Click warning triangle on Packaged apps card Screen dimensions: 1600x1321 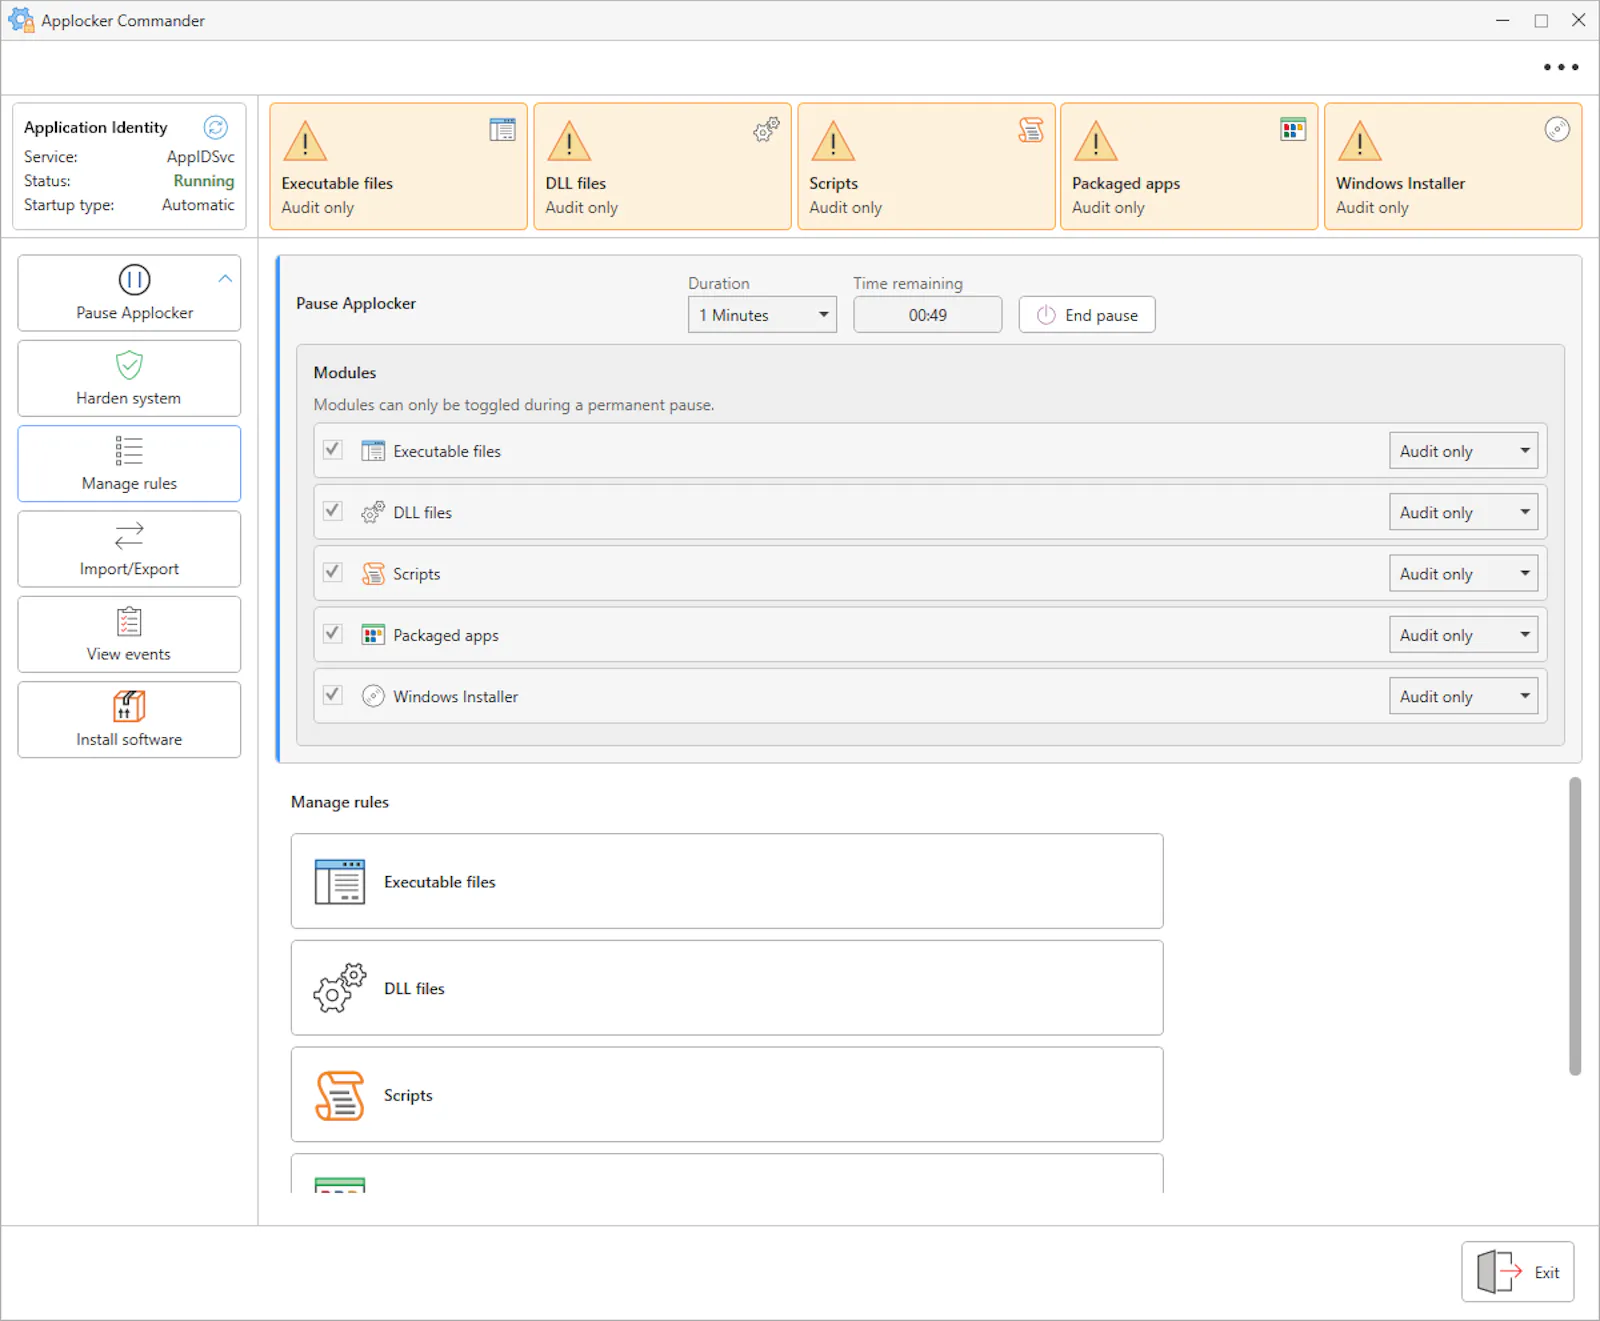click(x=1096, y=141)
